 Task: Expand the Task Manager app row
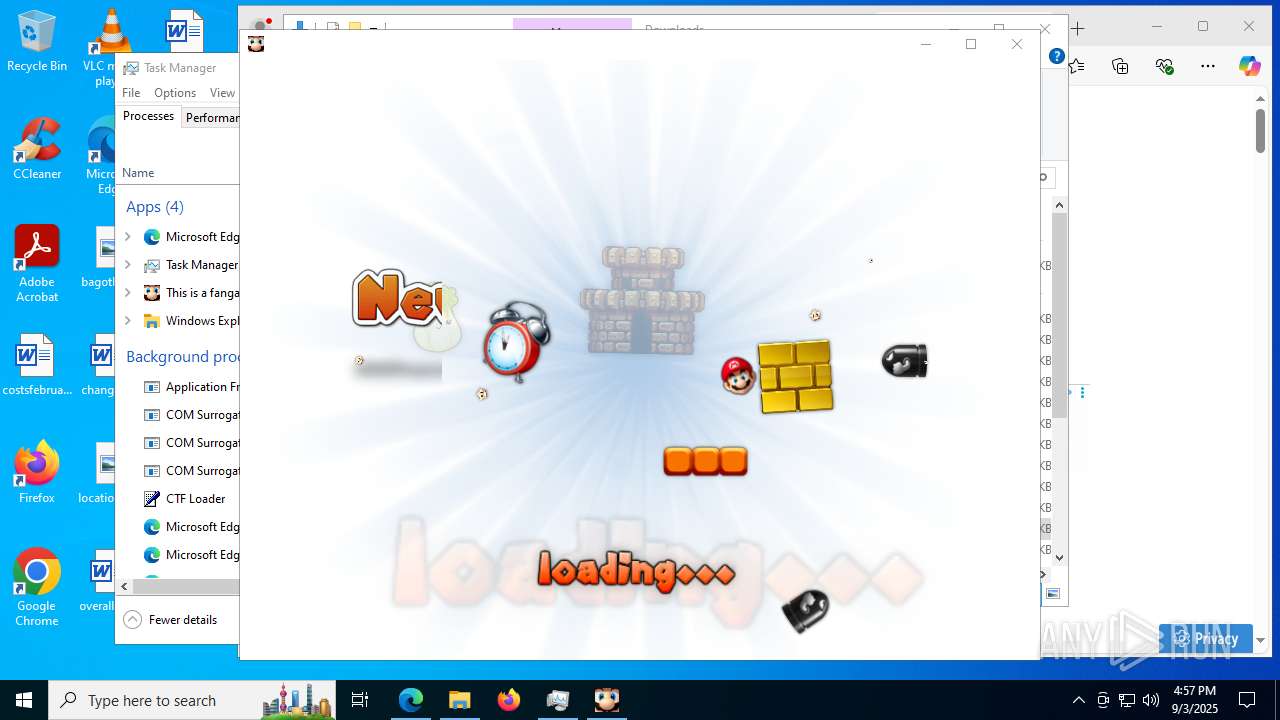pos(127,265)
